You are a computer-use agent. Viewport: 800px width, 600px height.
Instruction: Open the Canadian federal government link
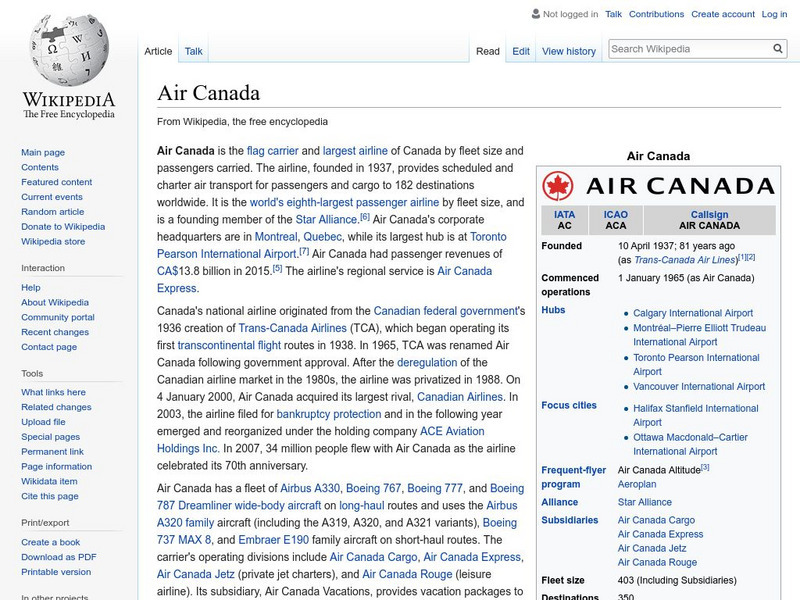tap(445, 311)
